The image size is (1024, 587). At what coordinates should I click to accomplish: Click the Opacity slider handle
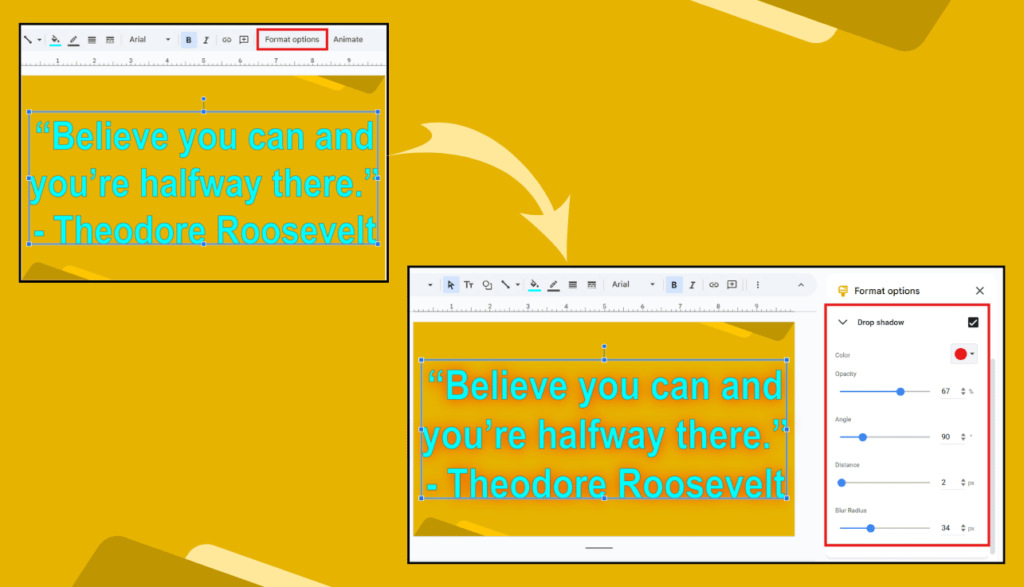(x=901, y=392)
